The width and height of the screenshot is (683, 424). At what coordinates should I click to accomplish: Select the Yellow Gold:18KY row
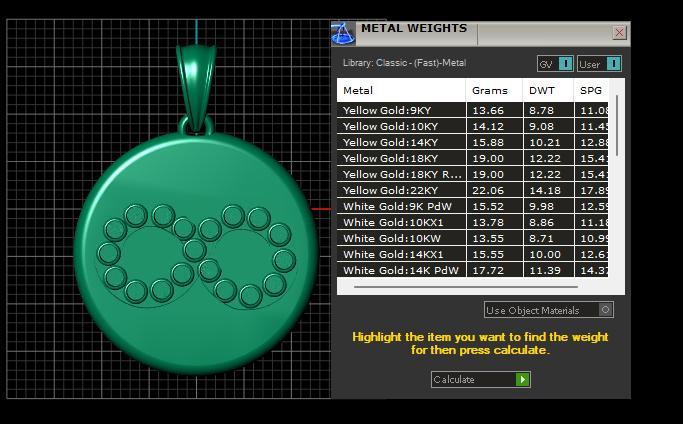[473, 159]
